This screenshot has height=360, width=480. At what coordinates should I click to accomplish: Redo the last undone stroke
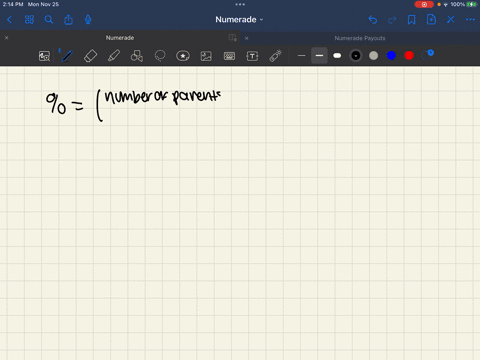392,20
